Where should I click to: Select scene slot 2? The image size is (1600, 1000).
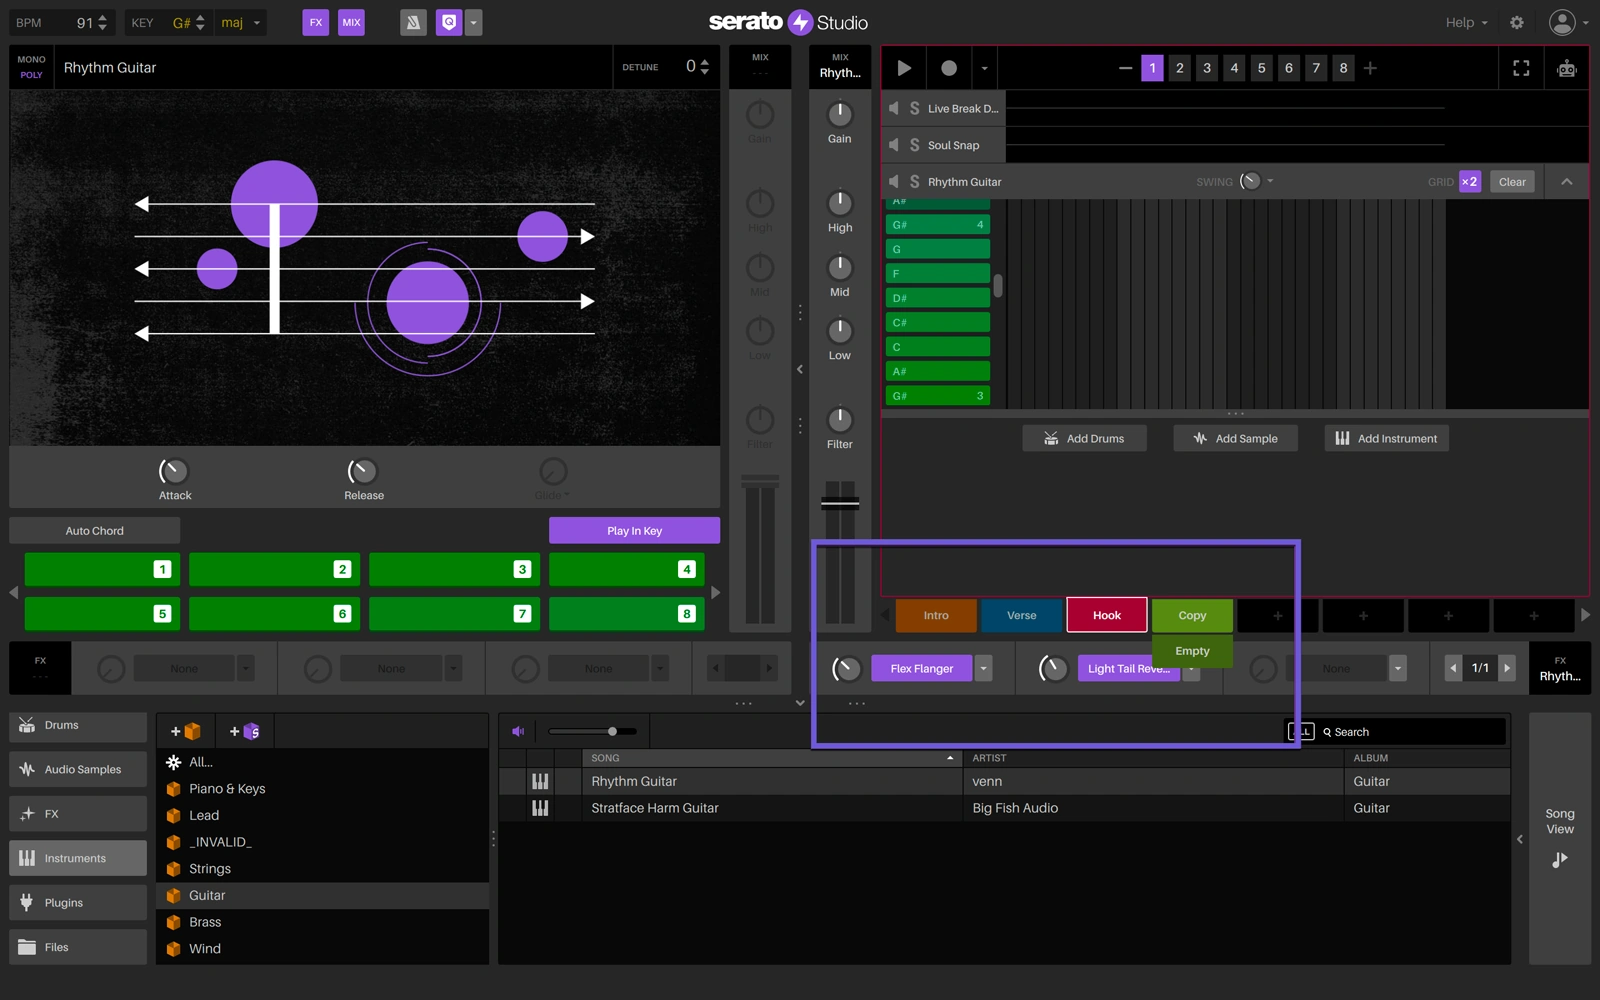[1180, 68]
